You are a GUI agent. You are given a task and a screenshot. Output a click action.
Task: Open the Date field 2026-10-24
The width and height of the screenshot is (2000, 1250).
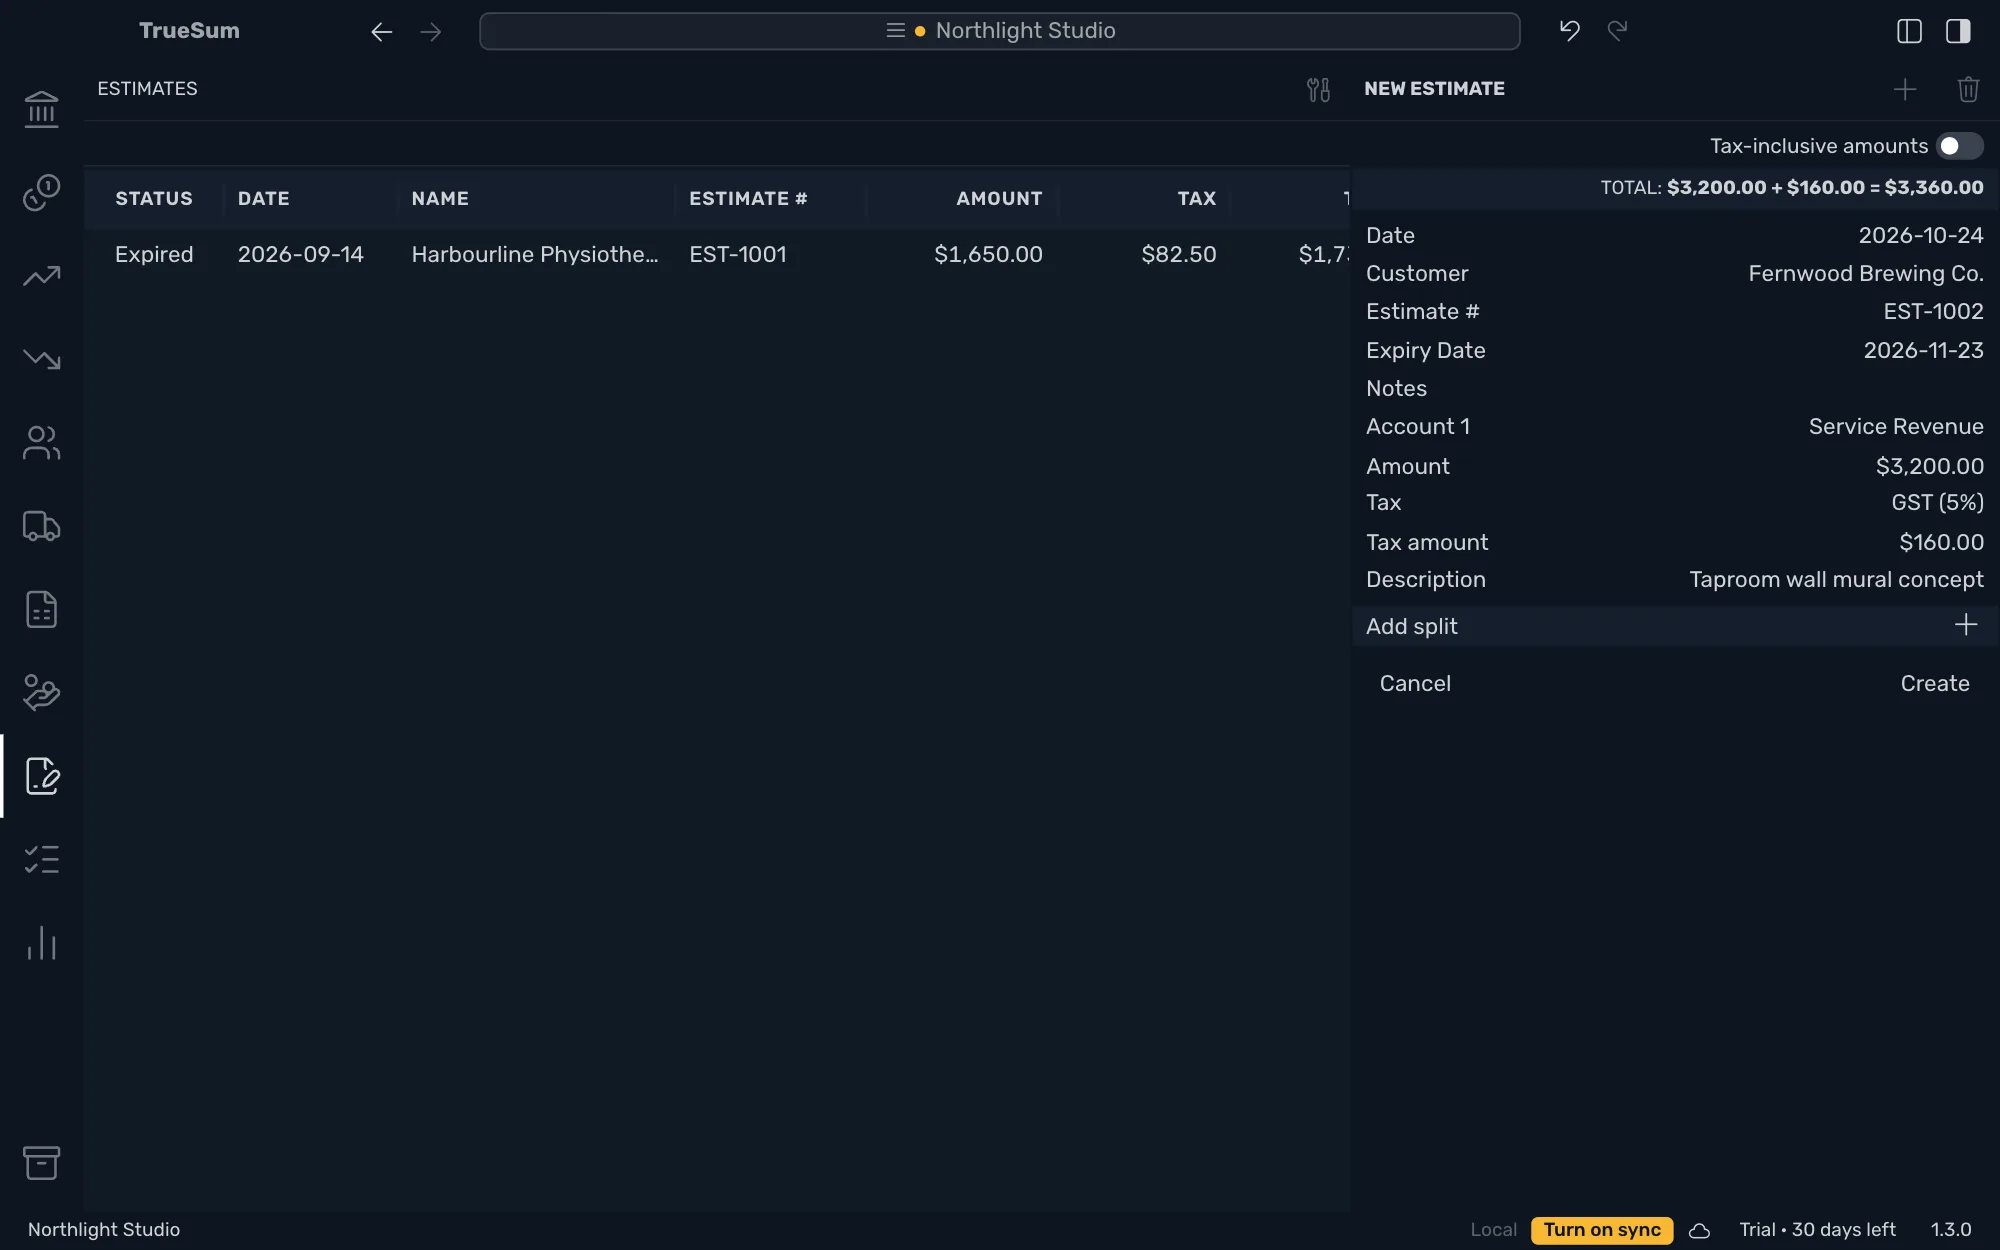[x=1675, y=236]
